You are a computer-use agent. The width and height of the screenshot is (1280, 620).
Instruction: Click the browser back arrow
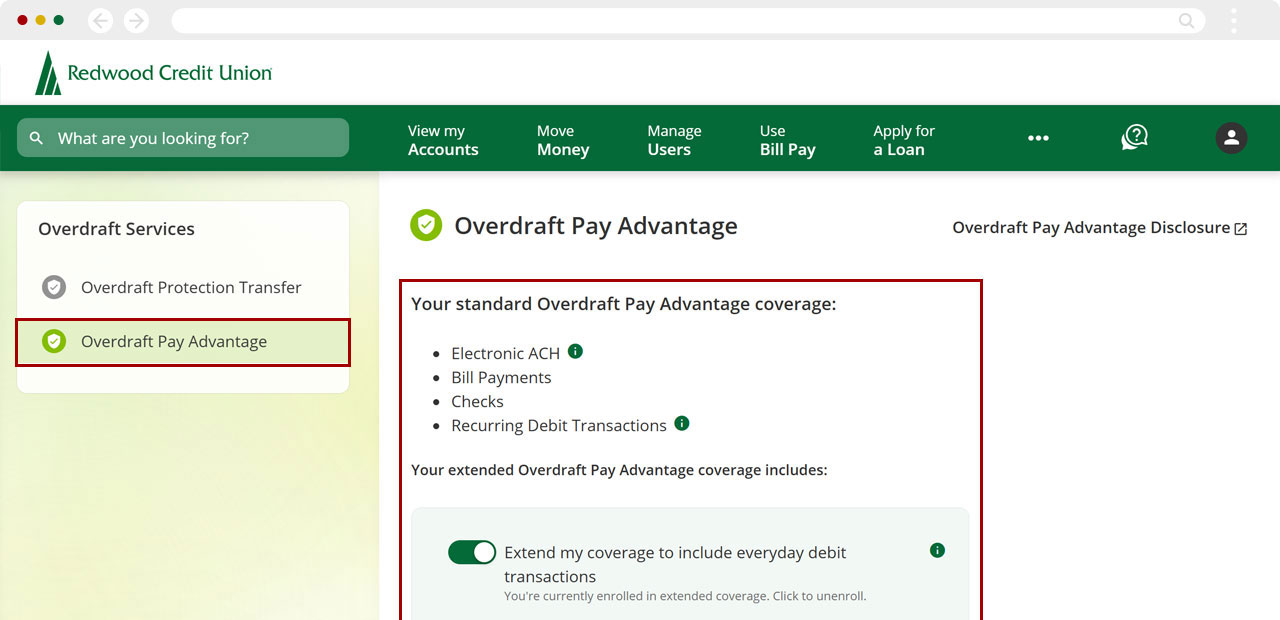[x=100, y=20]
